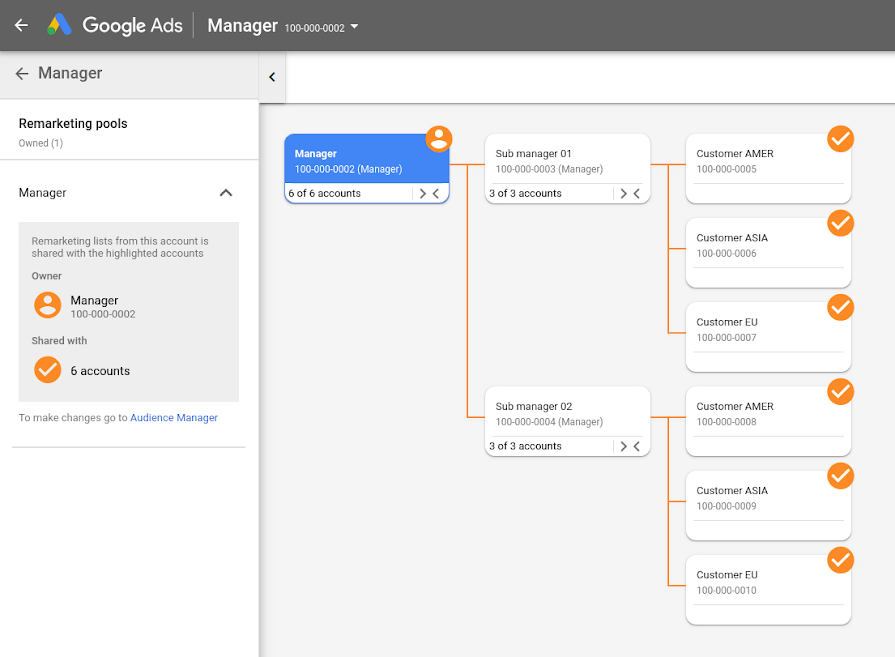895x657 pixels.
Task: Open the Manager account dropdown in header
Action: (354, 27)
